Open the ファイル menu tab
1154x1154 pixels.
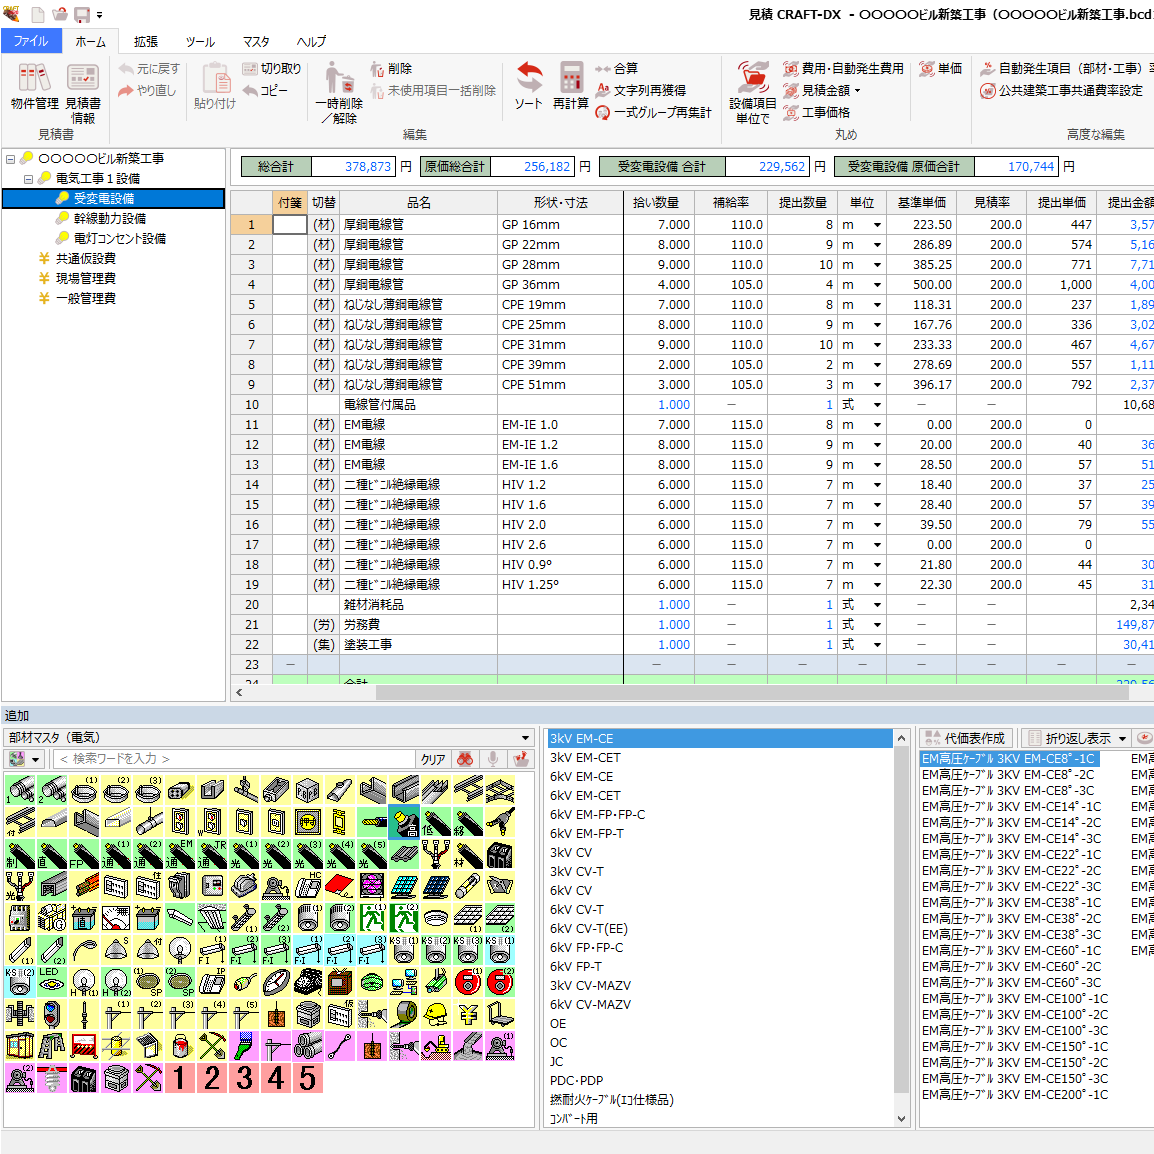(31, 42)
